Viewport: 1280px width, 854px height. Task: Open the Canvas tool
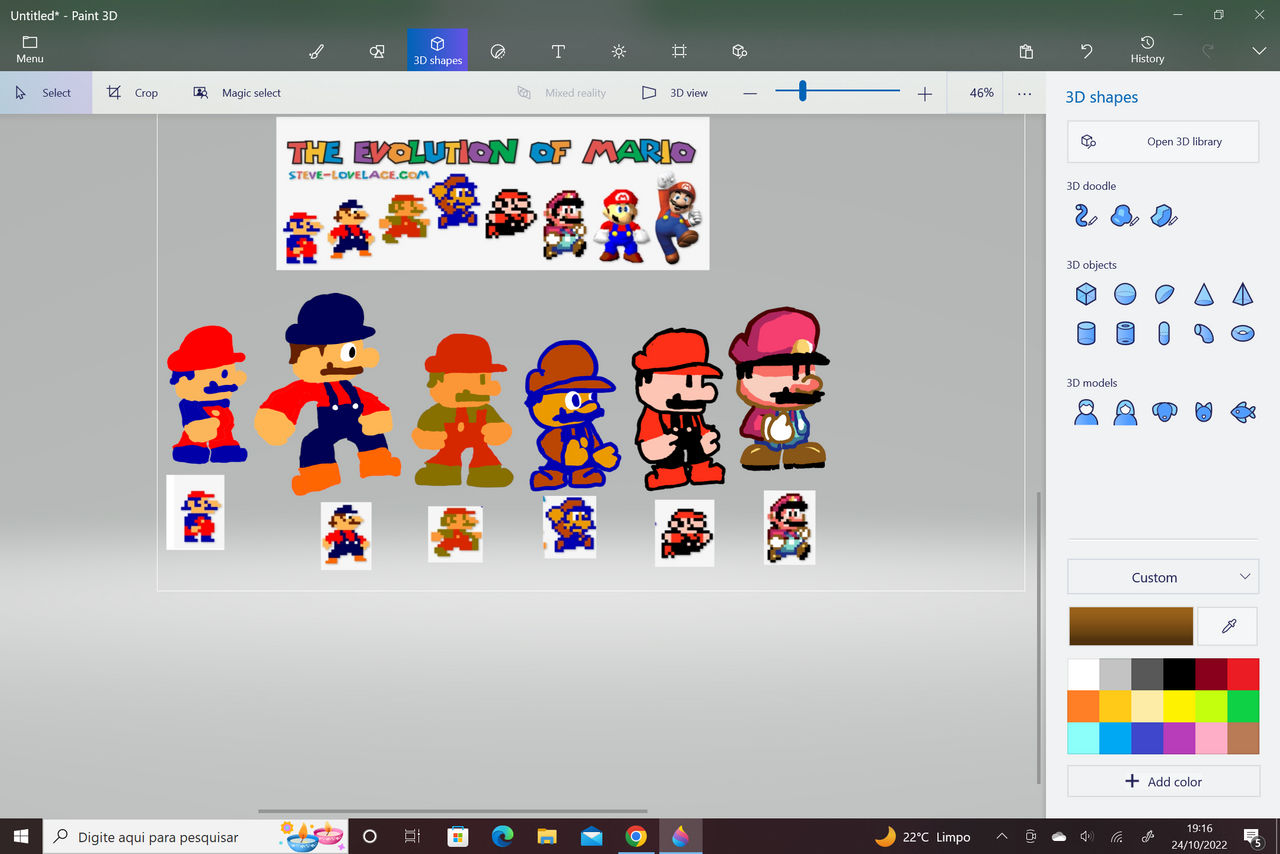coord(679,51)
